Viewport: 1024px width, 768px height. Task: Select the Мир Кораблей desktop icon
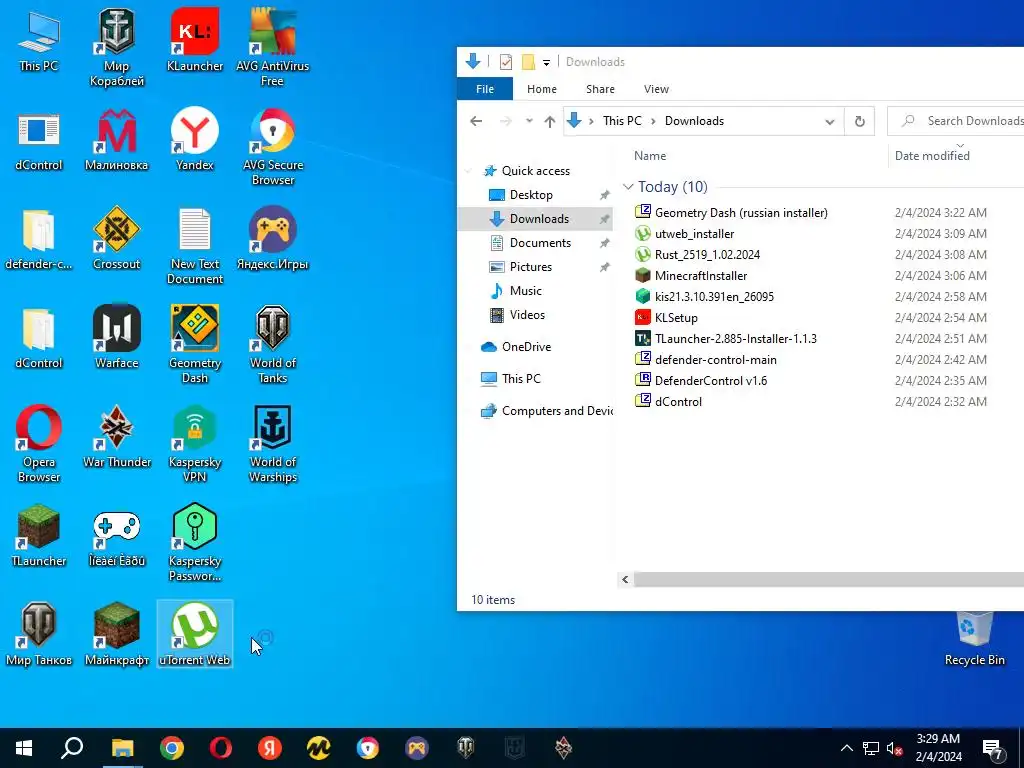(x=117, y=49)
